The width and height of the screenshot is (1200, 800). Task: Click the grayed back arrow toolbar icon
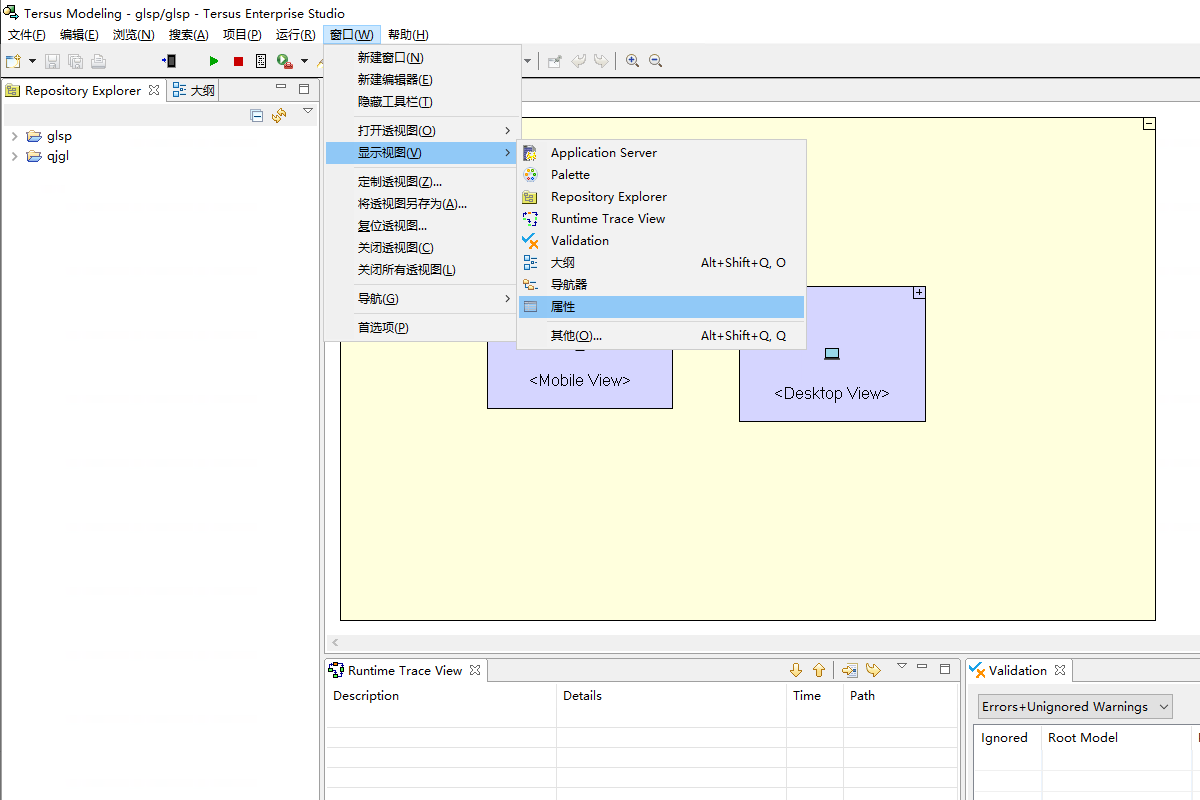click(578, 61)
